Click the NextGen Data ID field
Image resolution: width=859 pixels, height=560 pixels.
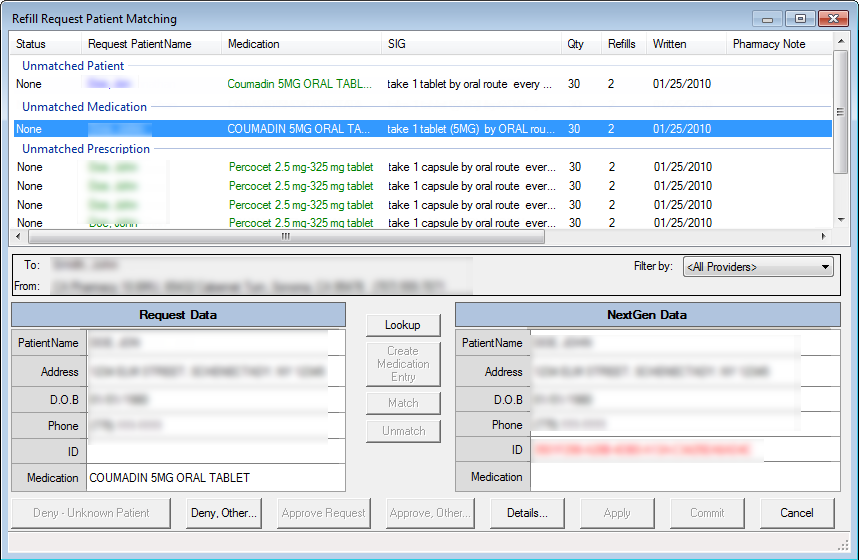[x=685, y=450]
